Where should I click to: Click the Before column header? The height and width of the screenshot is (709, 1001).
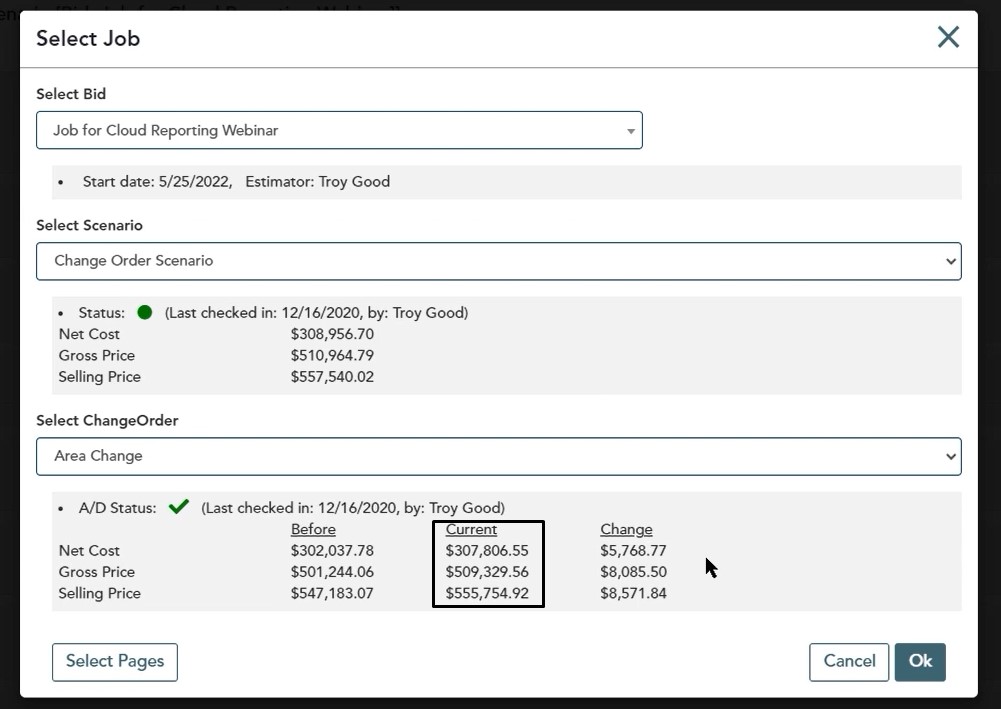[313, 529]
